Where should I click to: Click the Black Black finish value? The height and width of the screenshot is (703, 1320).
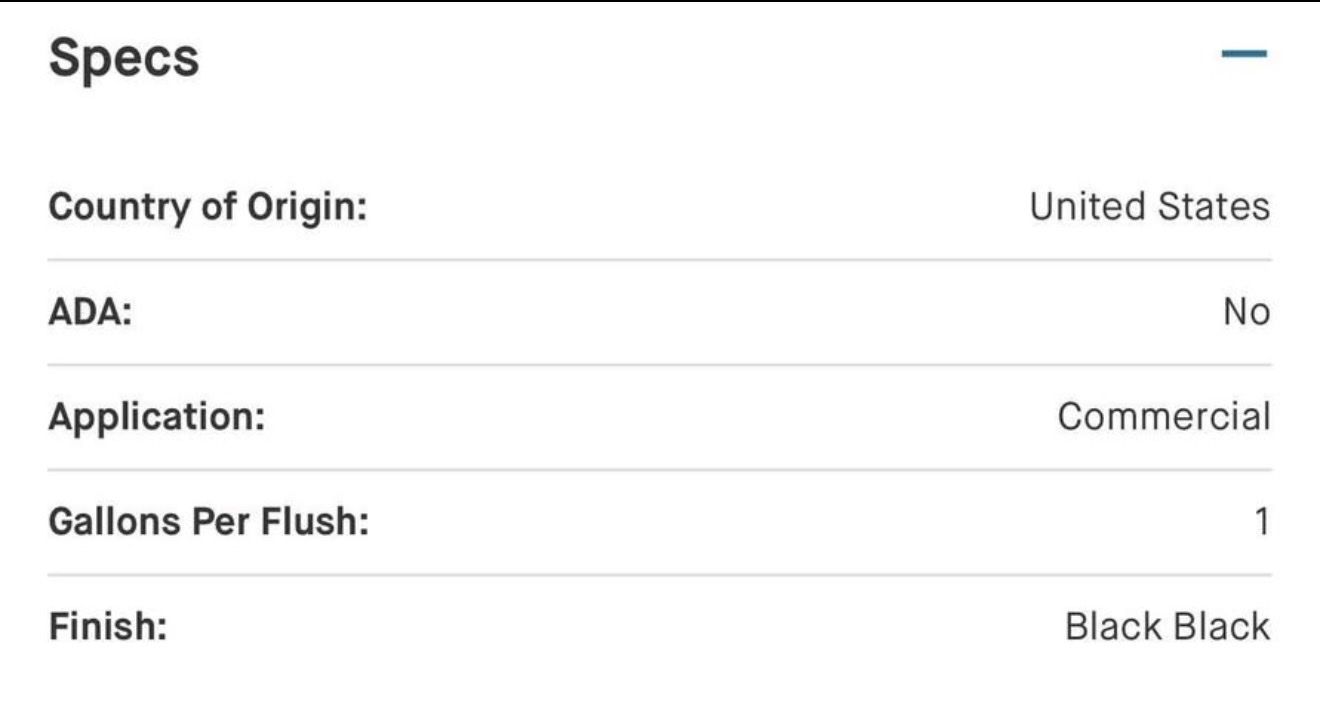1168,627
